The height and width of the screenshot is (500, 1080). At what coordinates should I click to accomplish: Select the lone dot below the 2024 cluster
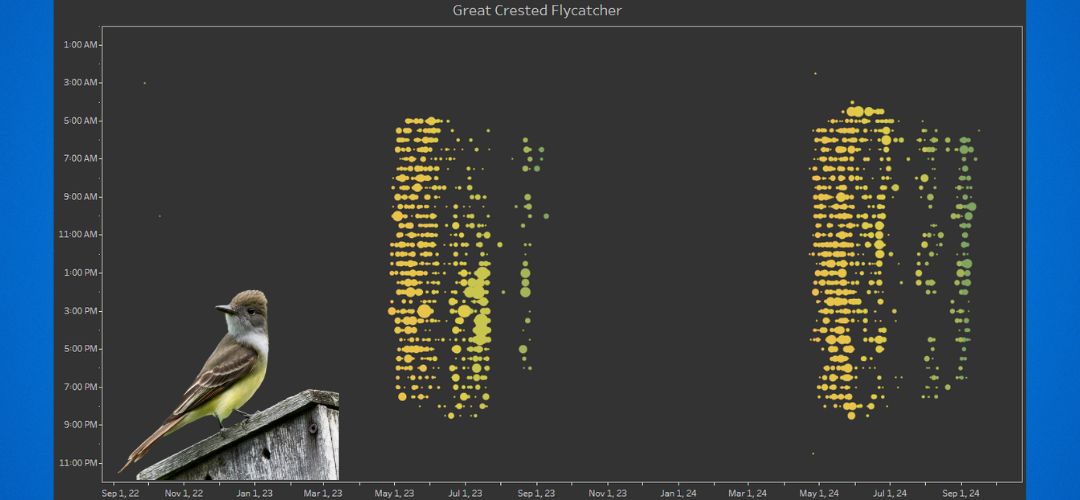point(812,453)
